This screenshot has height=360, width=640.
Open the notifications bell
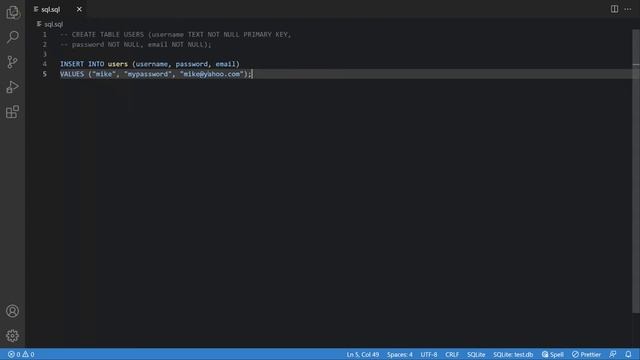(628, 354)
